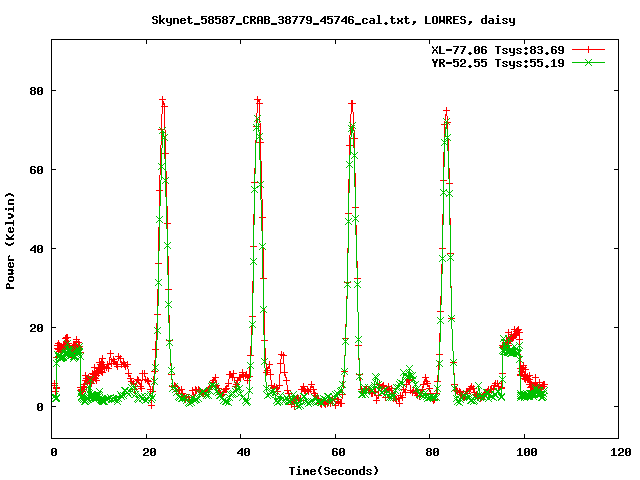Viewport: 640px width, 480px height.
Task: Click the top of the third peak near 63 seconds
Action: click(352, 104)
